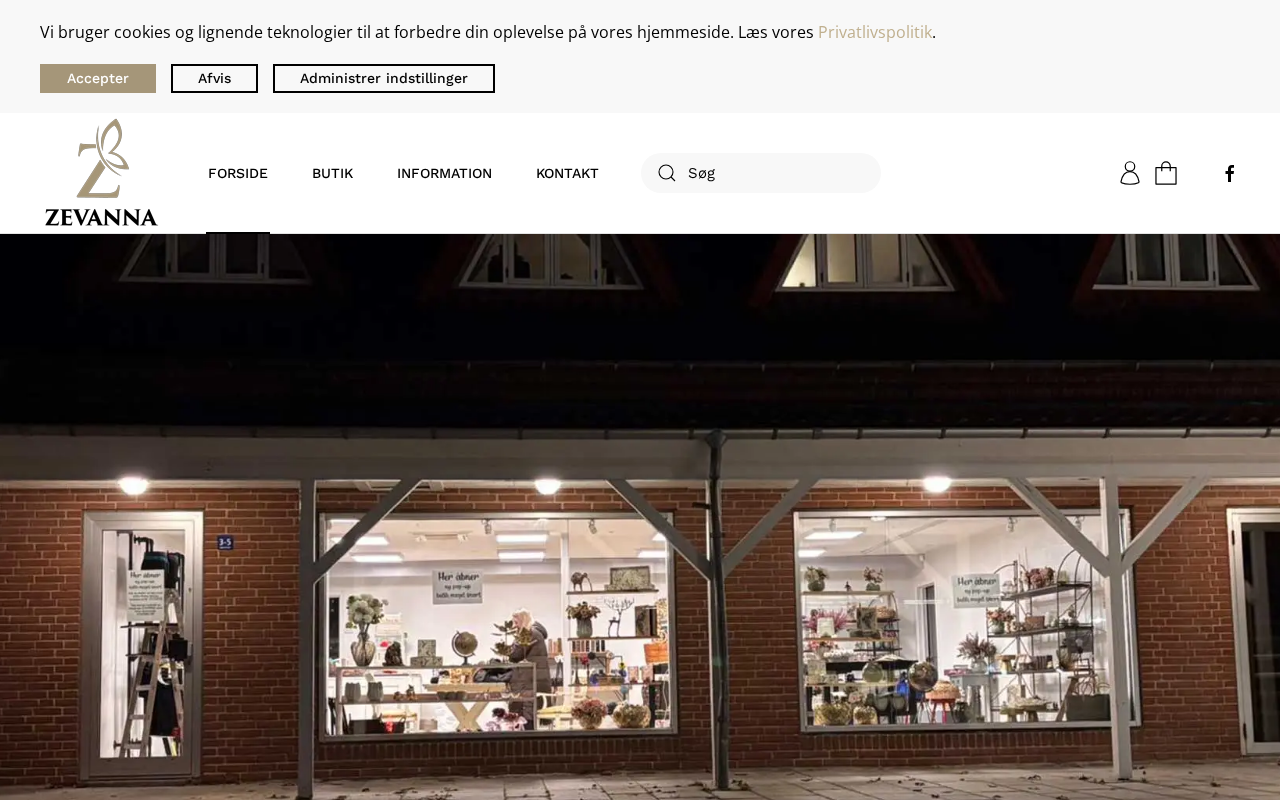Follow the Privatlivspolitik link
The height and width of the screenshot is (800, 1280).
(x=875, y=32)
